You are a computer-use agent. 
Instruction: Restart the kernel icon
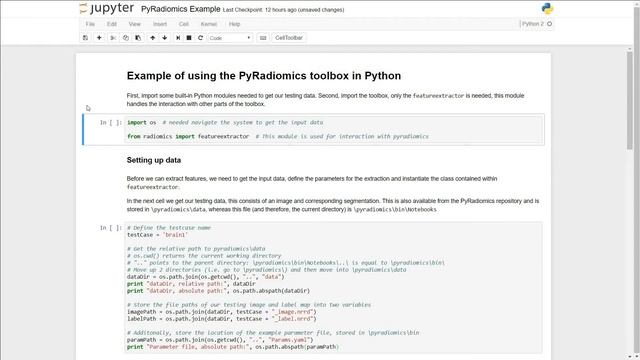click(200, 38)
